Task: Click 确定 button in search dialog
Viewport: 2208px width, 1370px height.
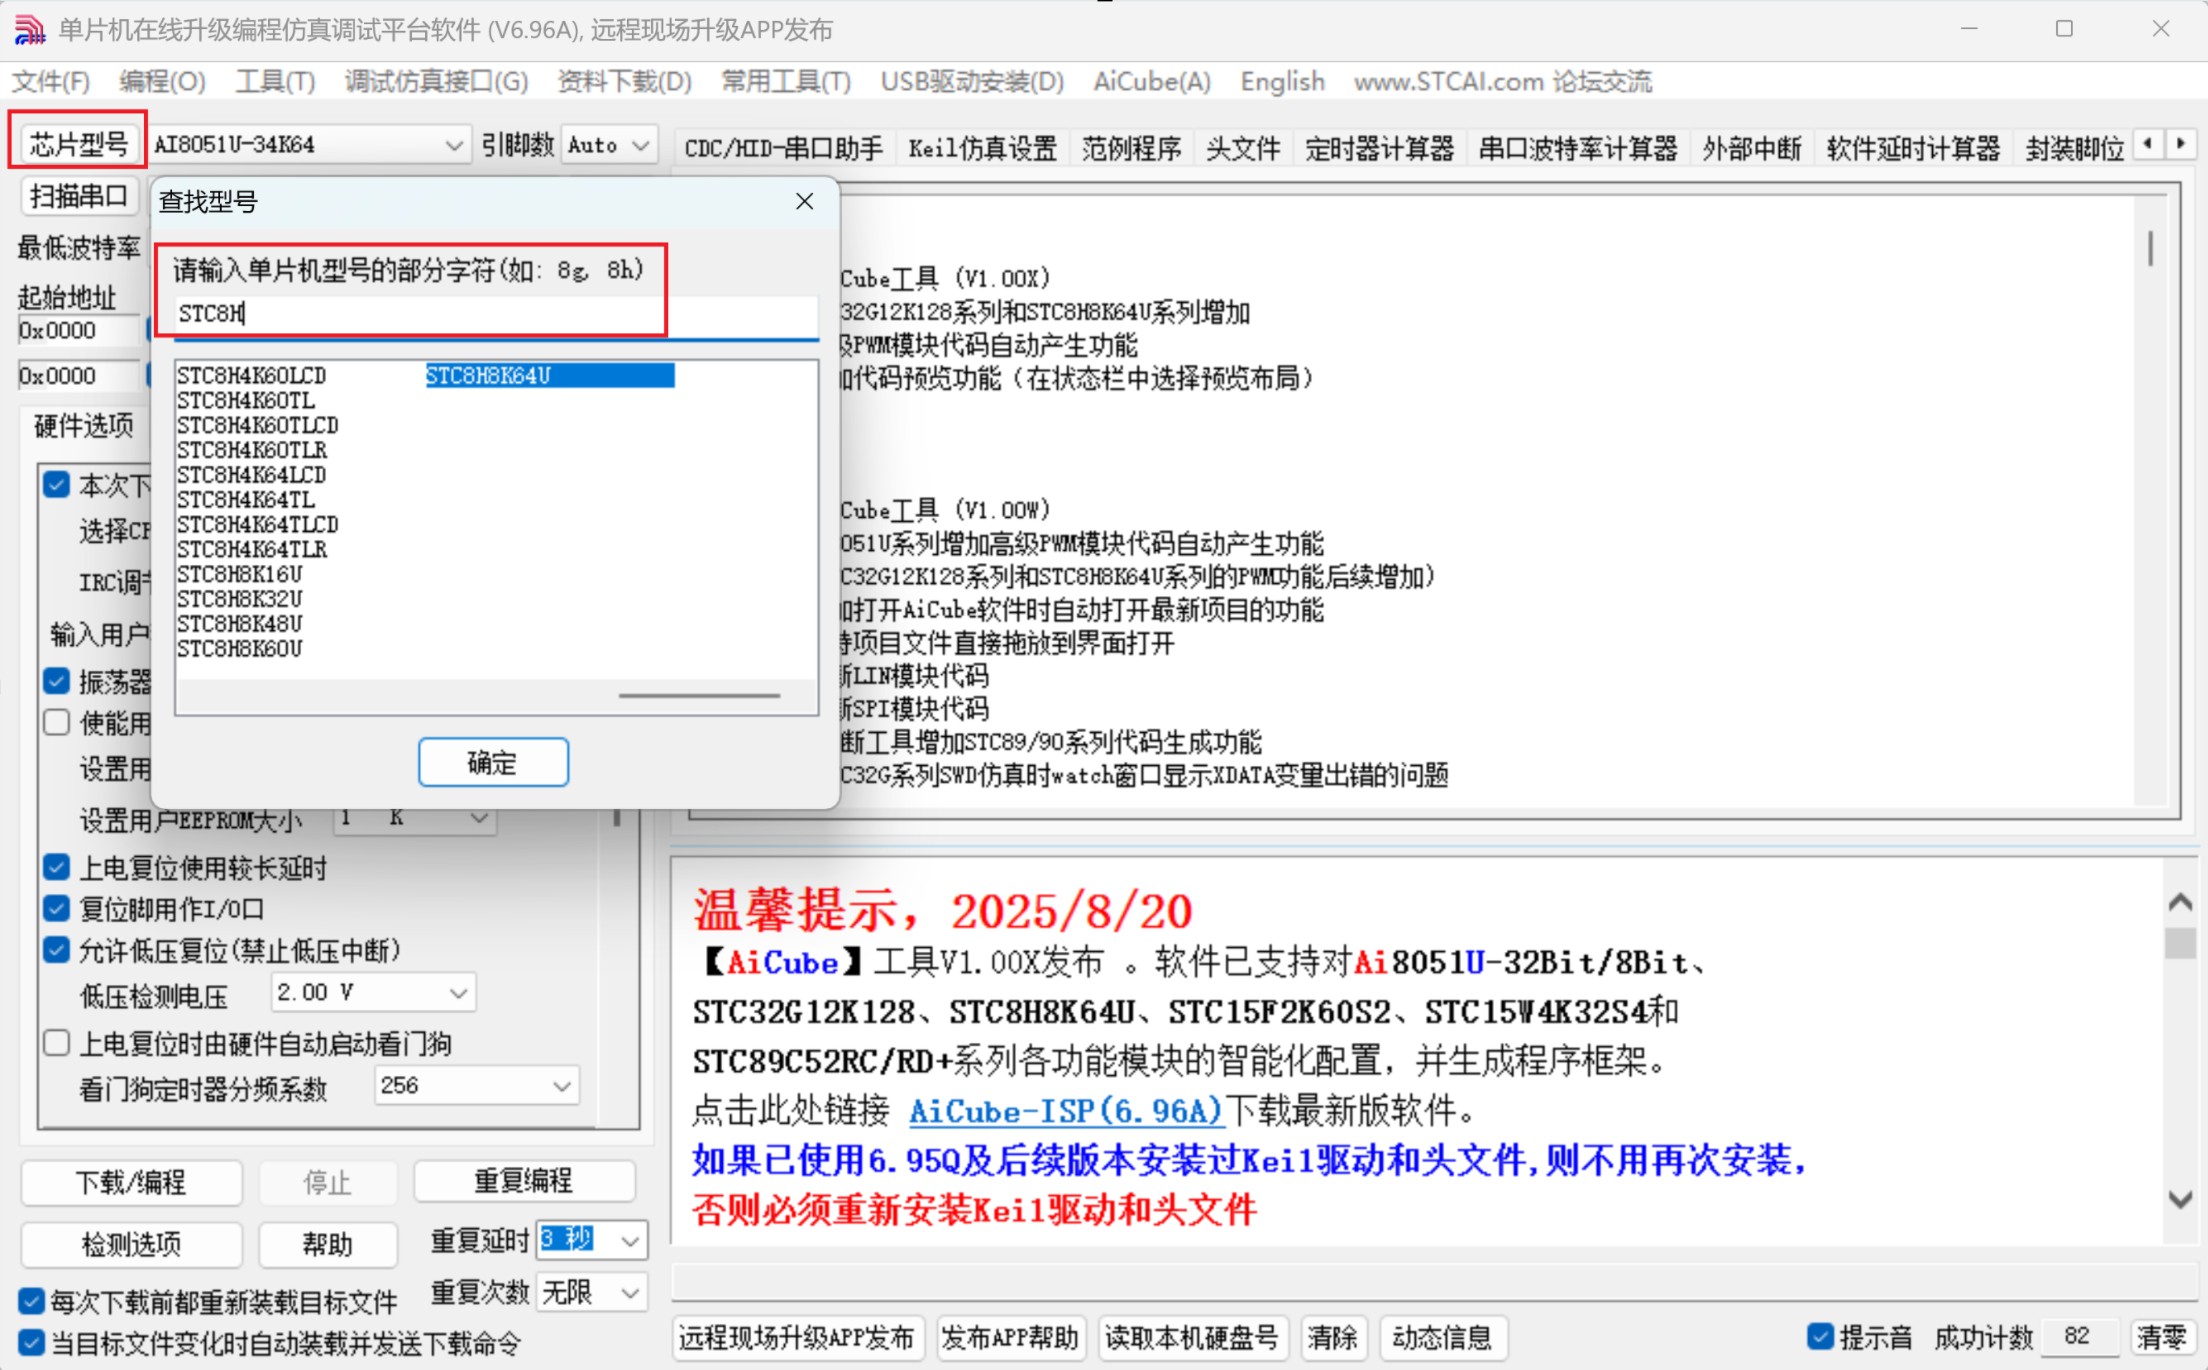Action: (x=493, y=762)
